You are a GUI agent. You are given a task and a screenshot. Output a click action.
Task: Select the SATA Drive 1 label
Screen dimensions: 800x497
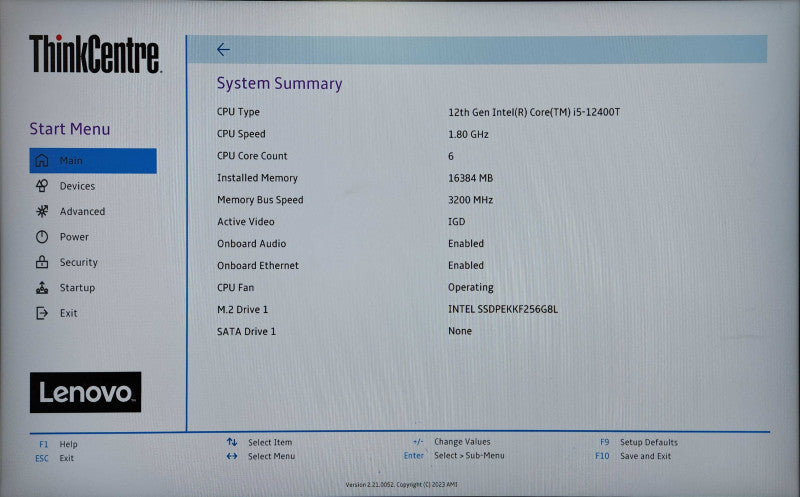coord(246,331)
